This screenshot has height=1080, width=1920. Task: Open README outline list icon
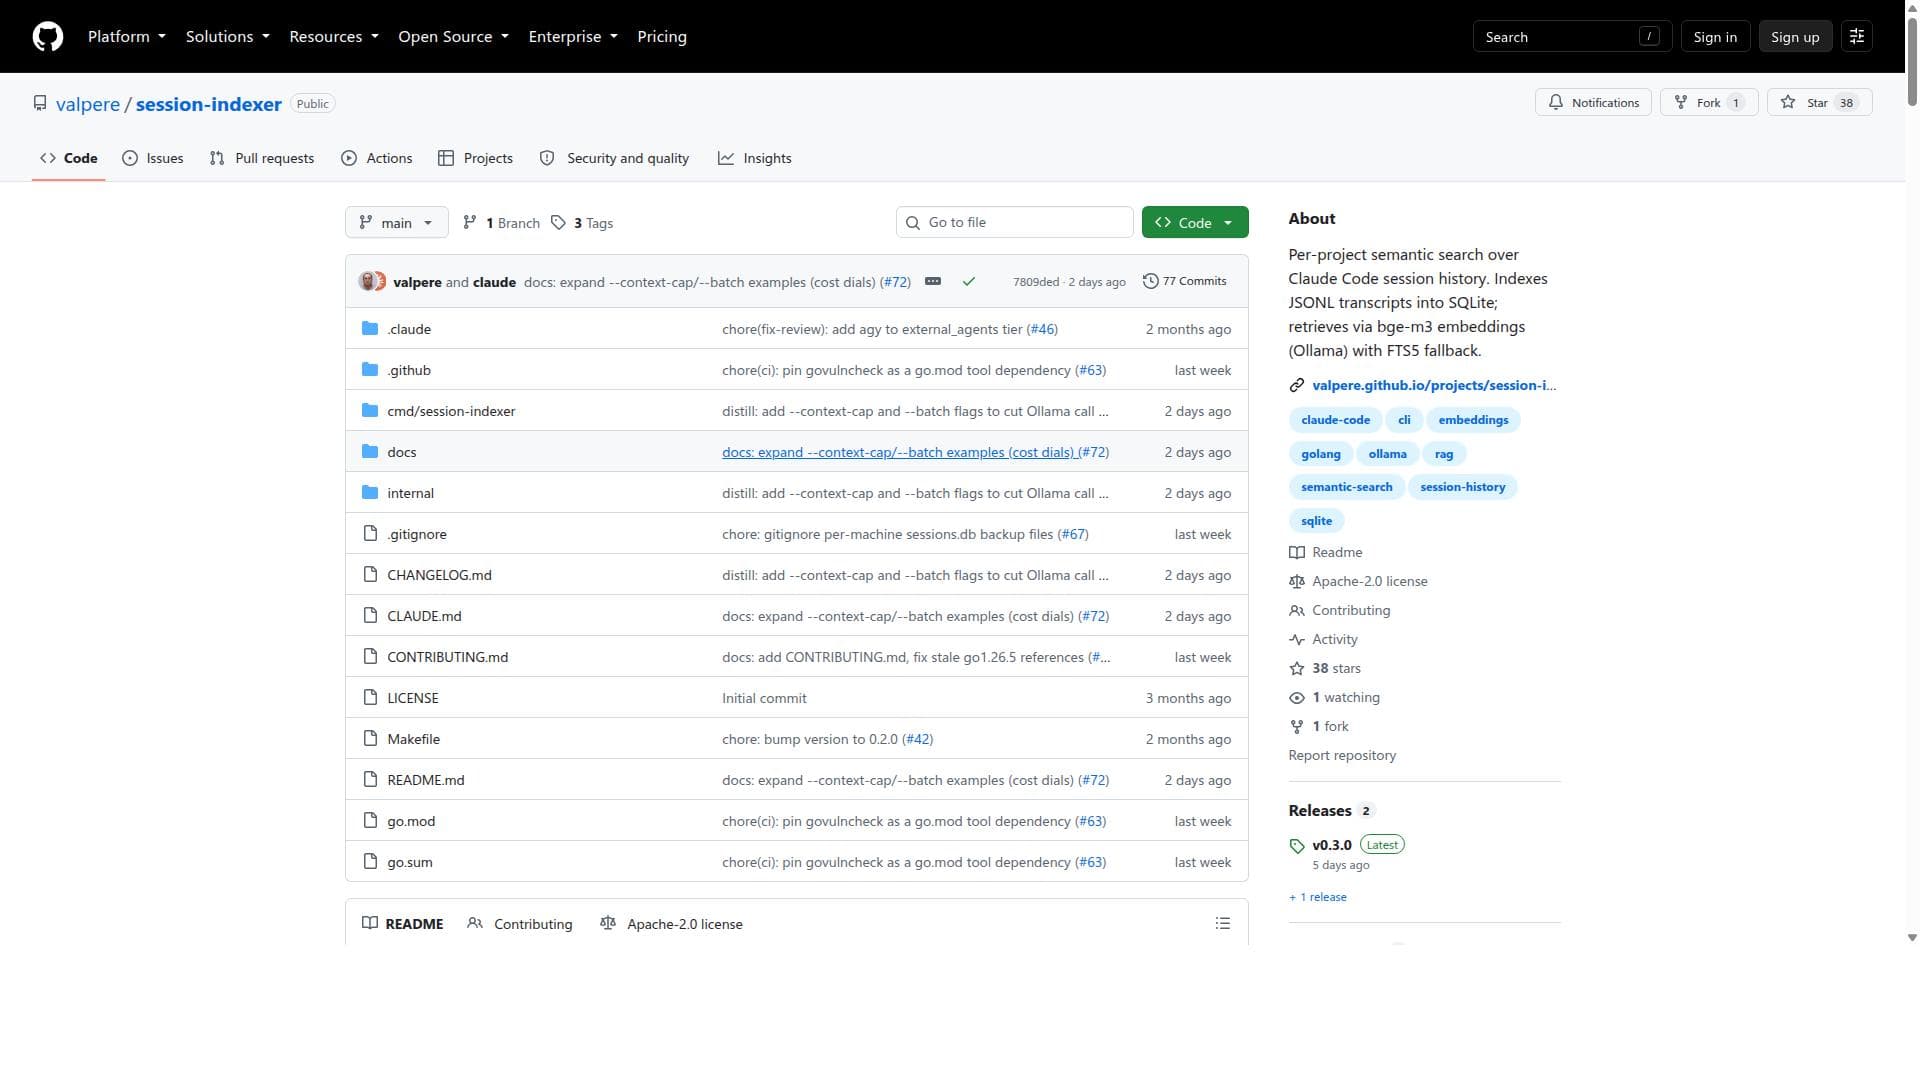click(1222, 924)
